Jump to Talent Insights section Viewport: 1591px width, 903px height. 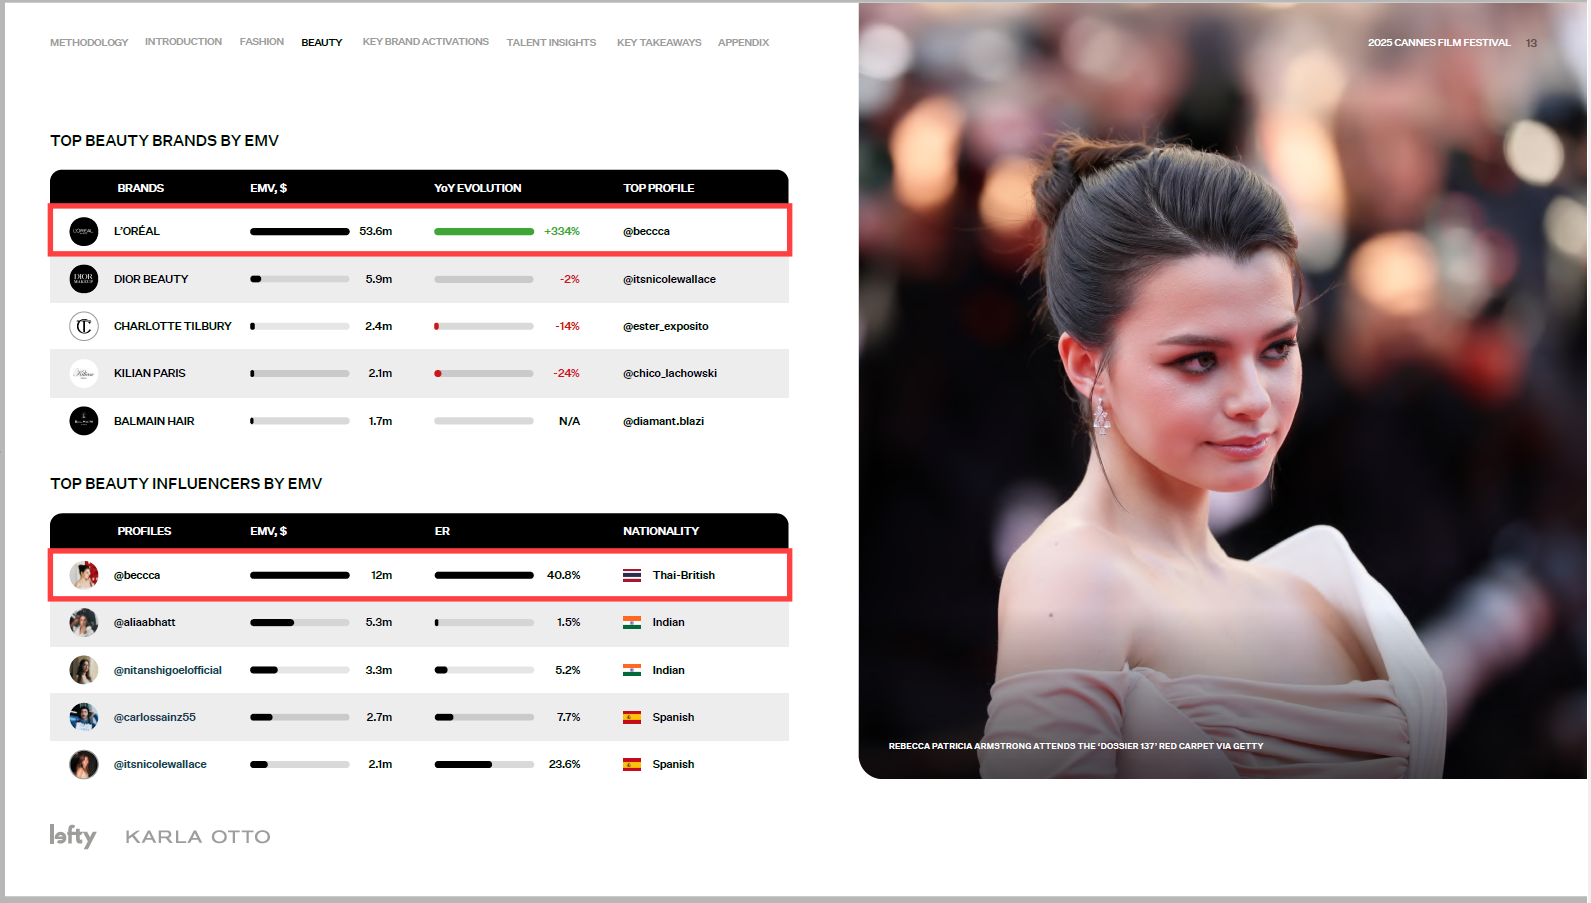551,43
